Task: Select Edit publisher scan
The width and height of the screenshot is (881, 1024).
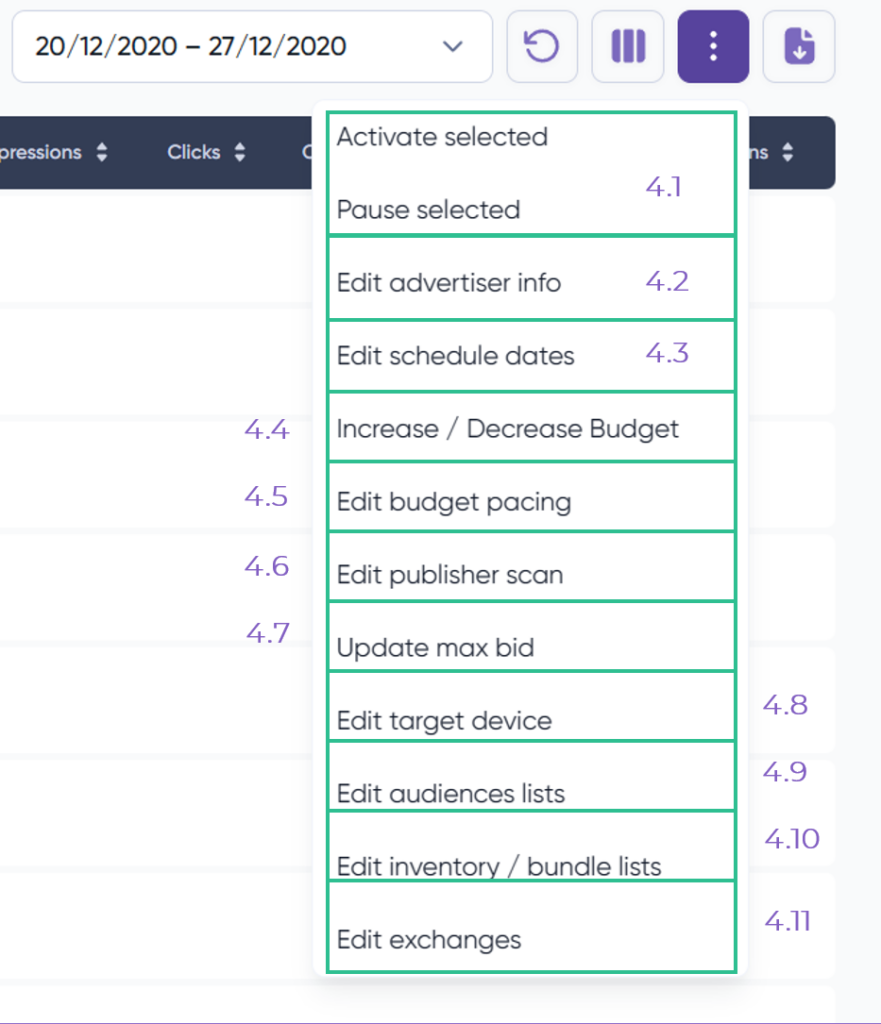Action: click(452, 574)
